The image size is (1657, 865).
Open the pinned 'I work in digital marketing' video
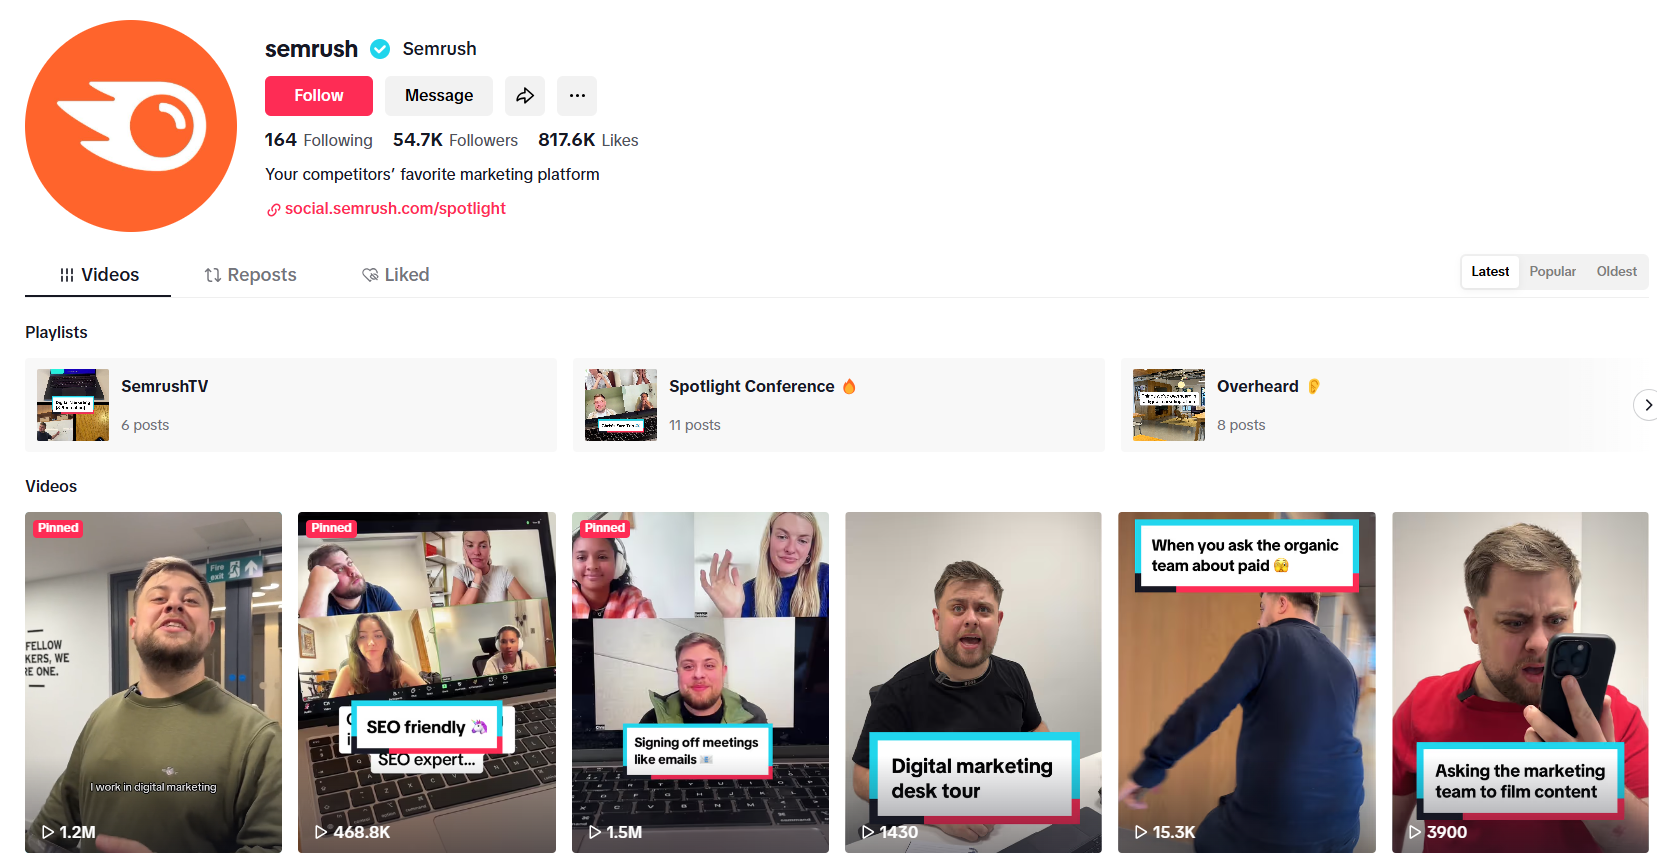[x=153, y=682]
